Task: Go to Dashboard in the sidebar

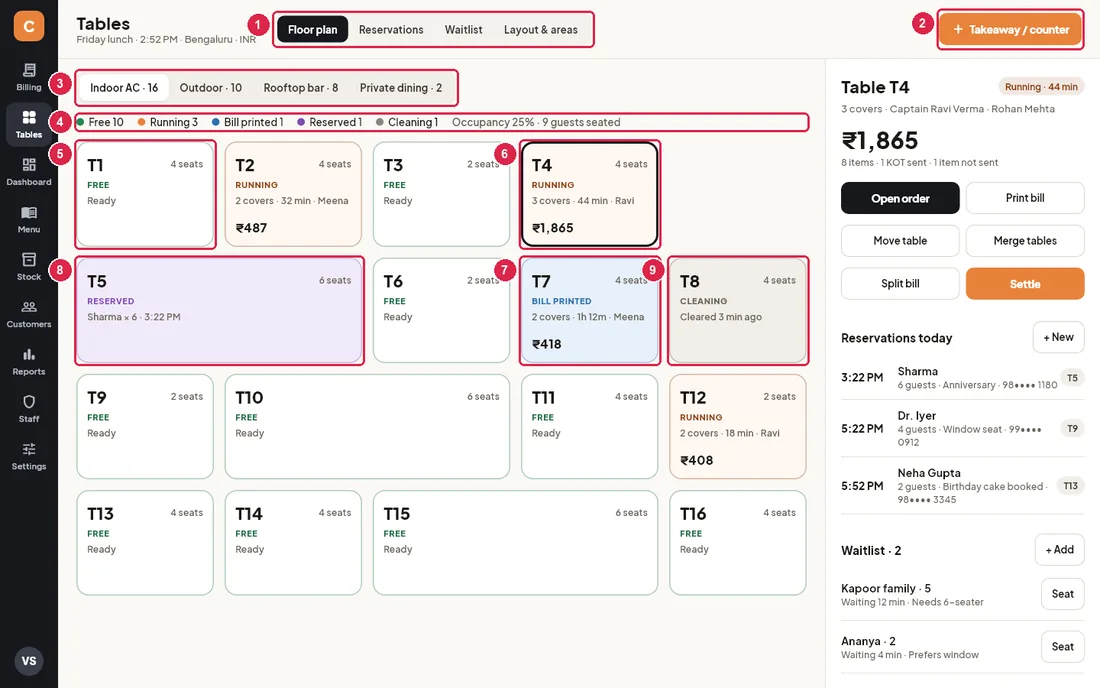Action: point(29,172)
